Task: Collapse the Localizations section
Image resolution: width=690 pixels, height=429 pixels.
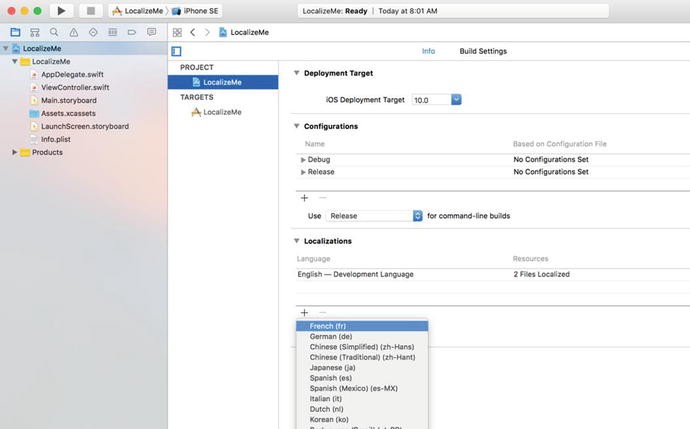Action: pos(297,241)
